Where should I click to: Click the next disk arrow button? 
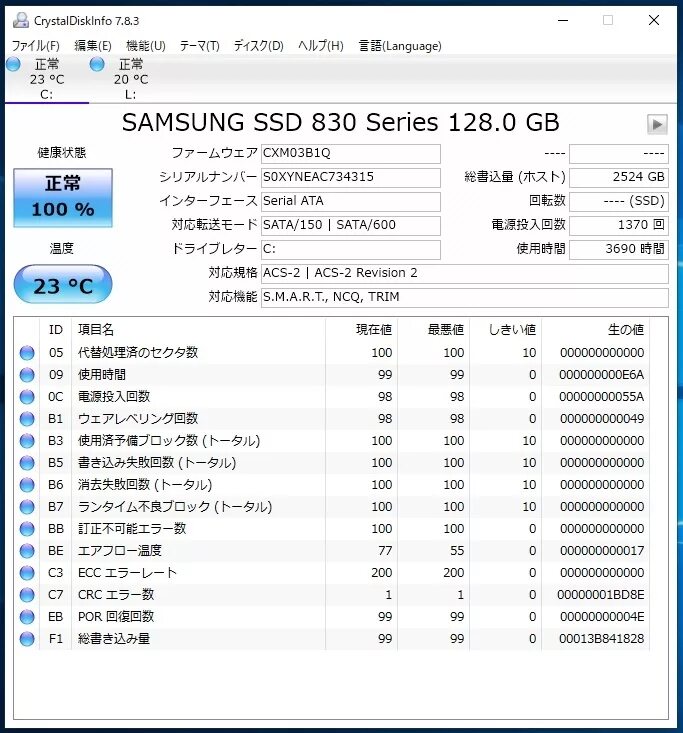[x=657, y=124]
